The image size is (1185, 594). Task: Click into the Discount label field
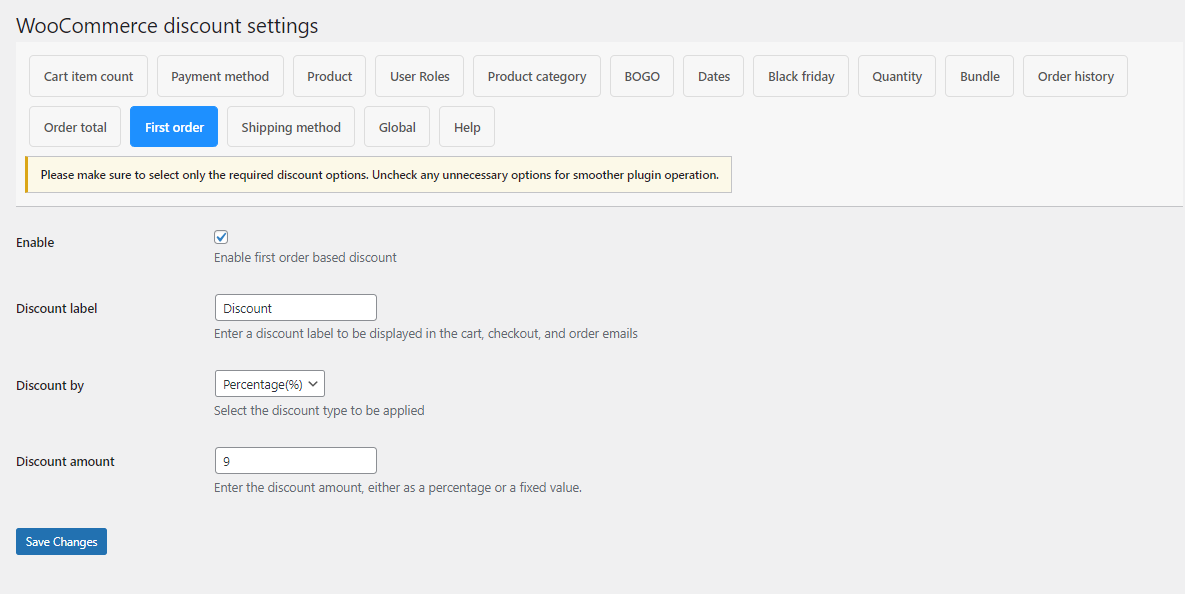[x=295, y=307]
